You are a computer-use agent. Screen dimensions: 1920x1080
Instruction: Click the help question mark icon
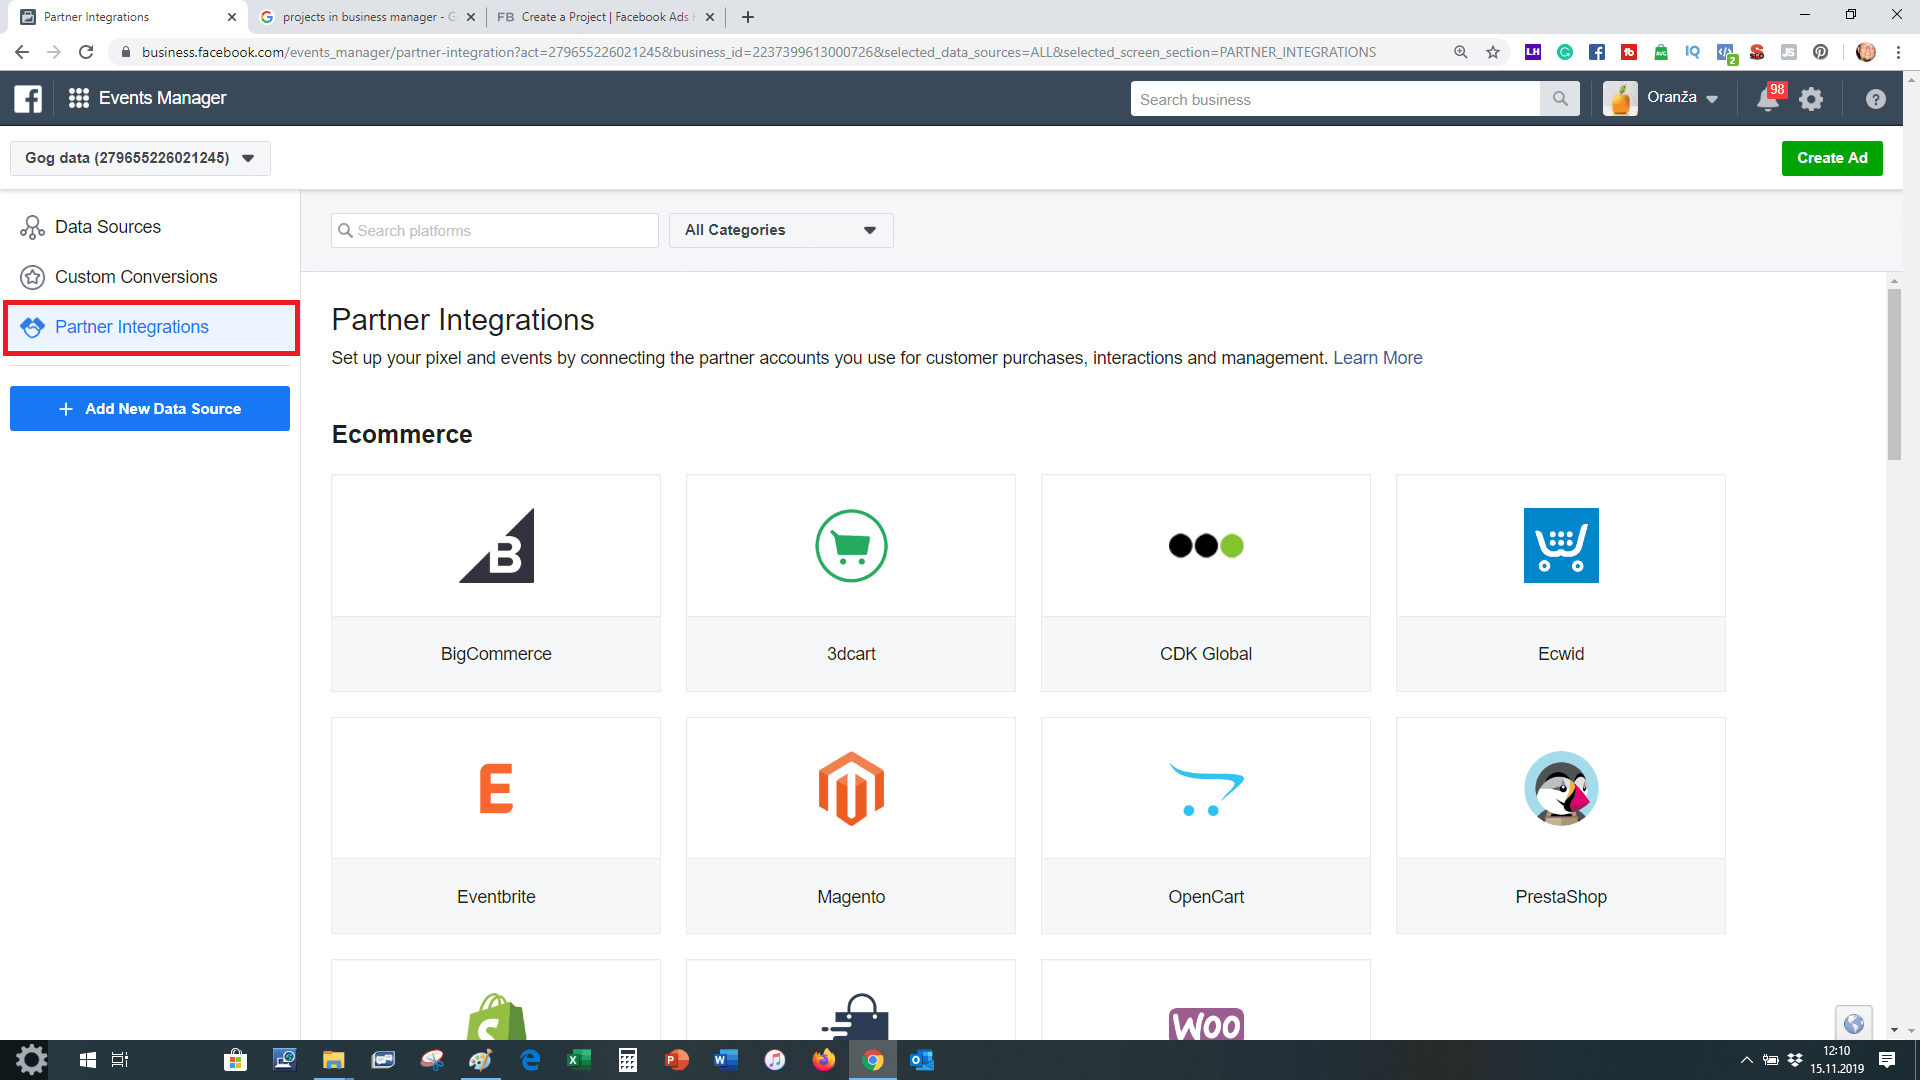tap(1875, 99)
